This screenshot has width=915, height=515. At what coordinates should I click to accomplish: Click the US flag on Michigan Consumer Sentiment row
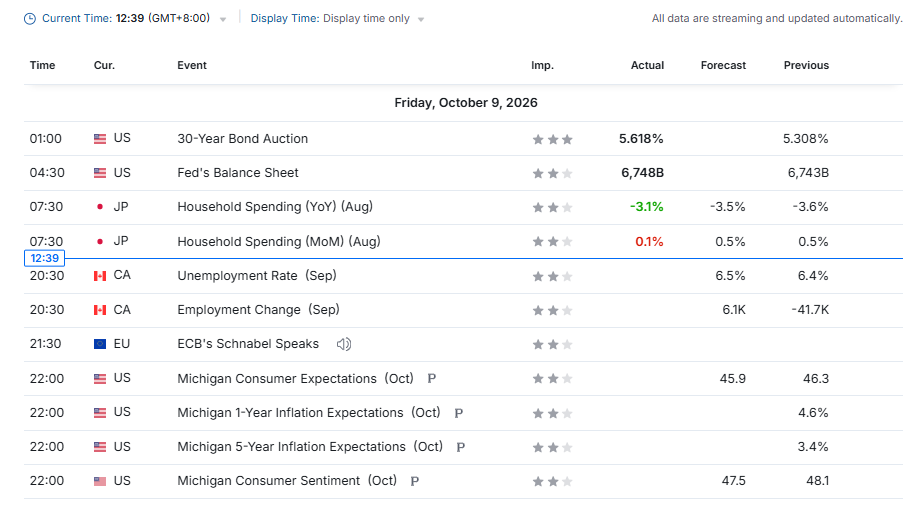(x=100, y=481)
